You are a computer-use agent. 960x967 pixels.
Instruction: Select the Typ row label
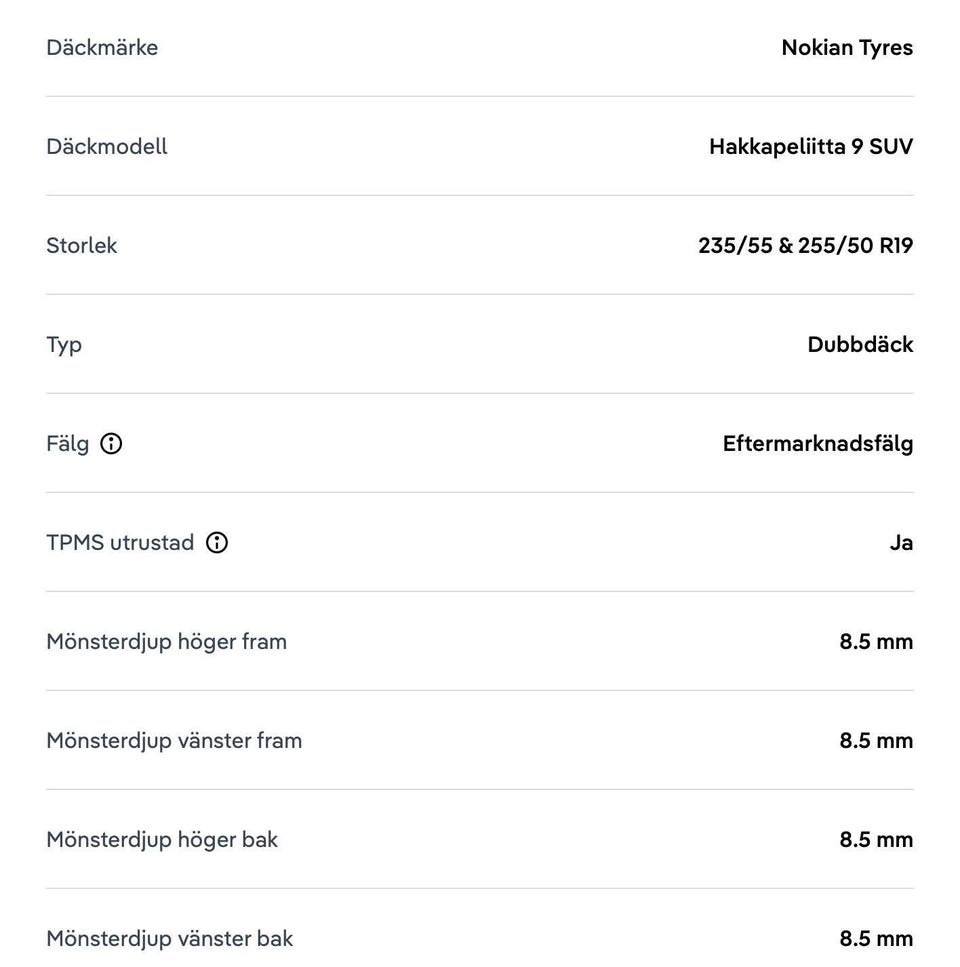pos(64,345)
